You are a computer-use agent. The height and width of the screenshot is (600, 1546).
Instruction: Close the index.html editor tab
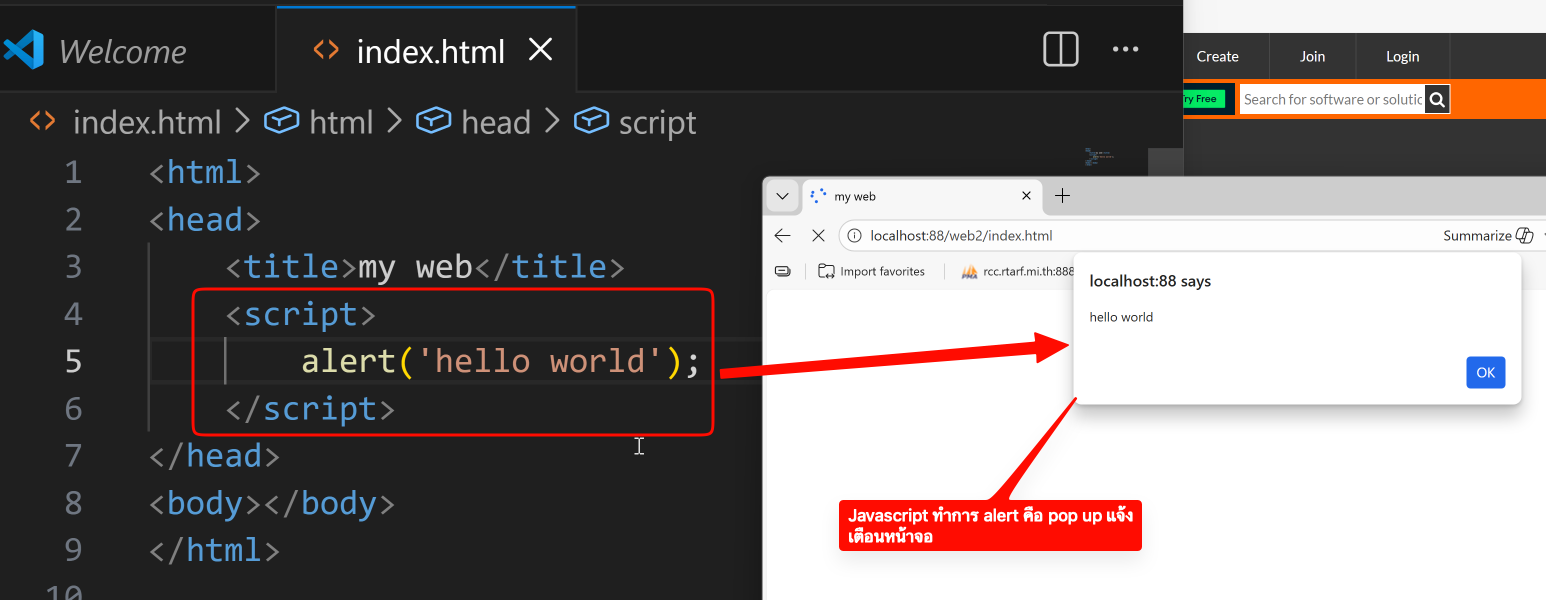[x=540, y=50]
